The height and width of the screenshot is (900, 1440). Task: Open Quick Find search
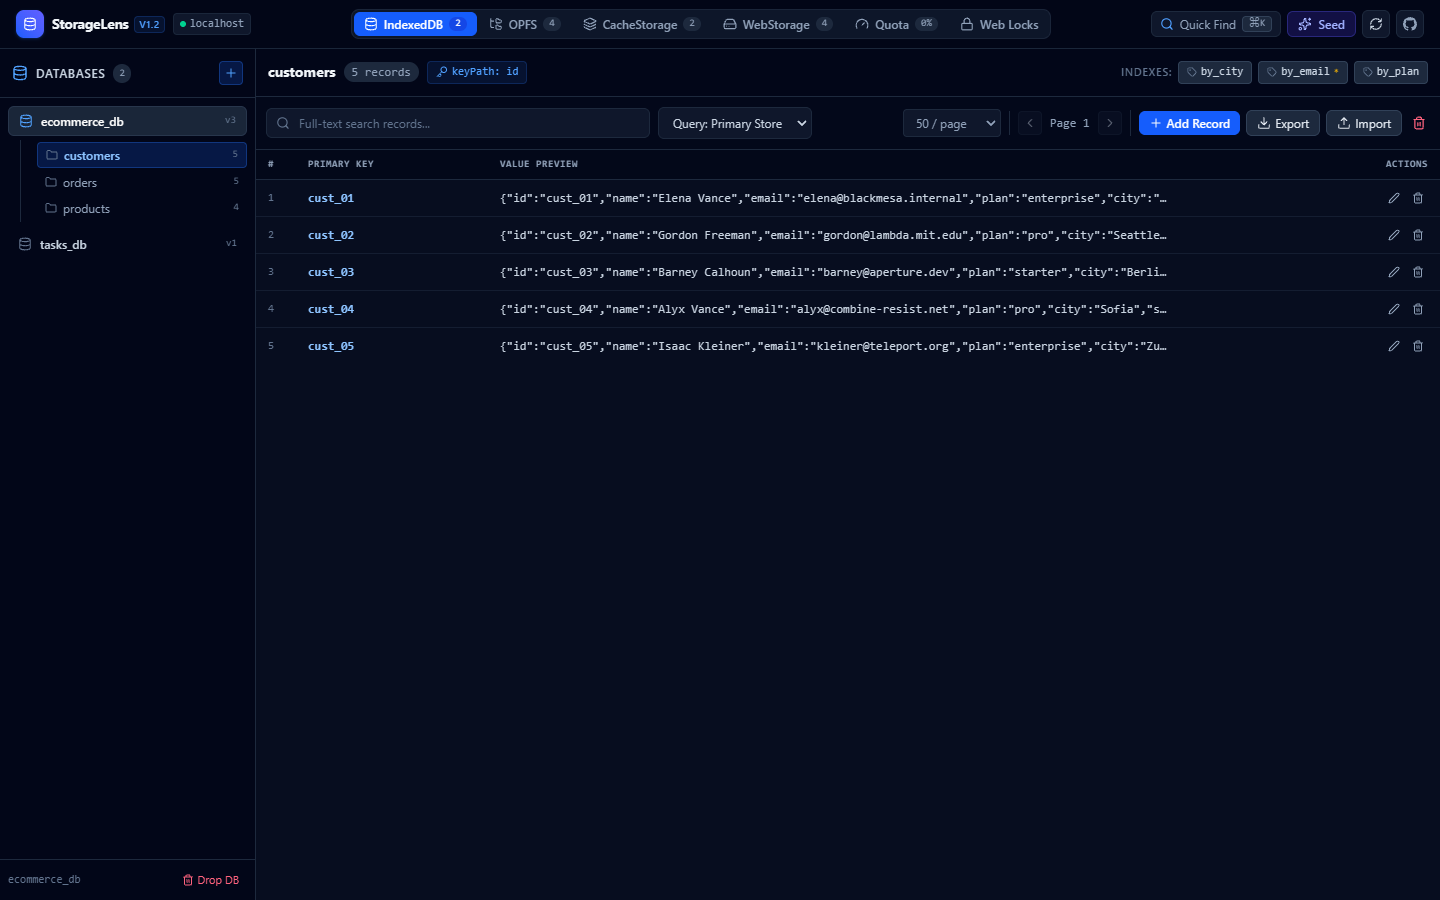pyautogui.click(x=1215, y=24)
